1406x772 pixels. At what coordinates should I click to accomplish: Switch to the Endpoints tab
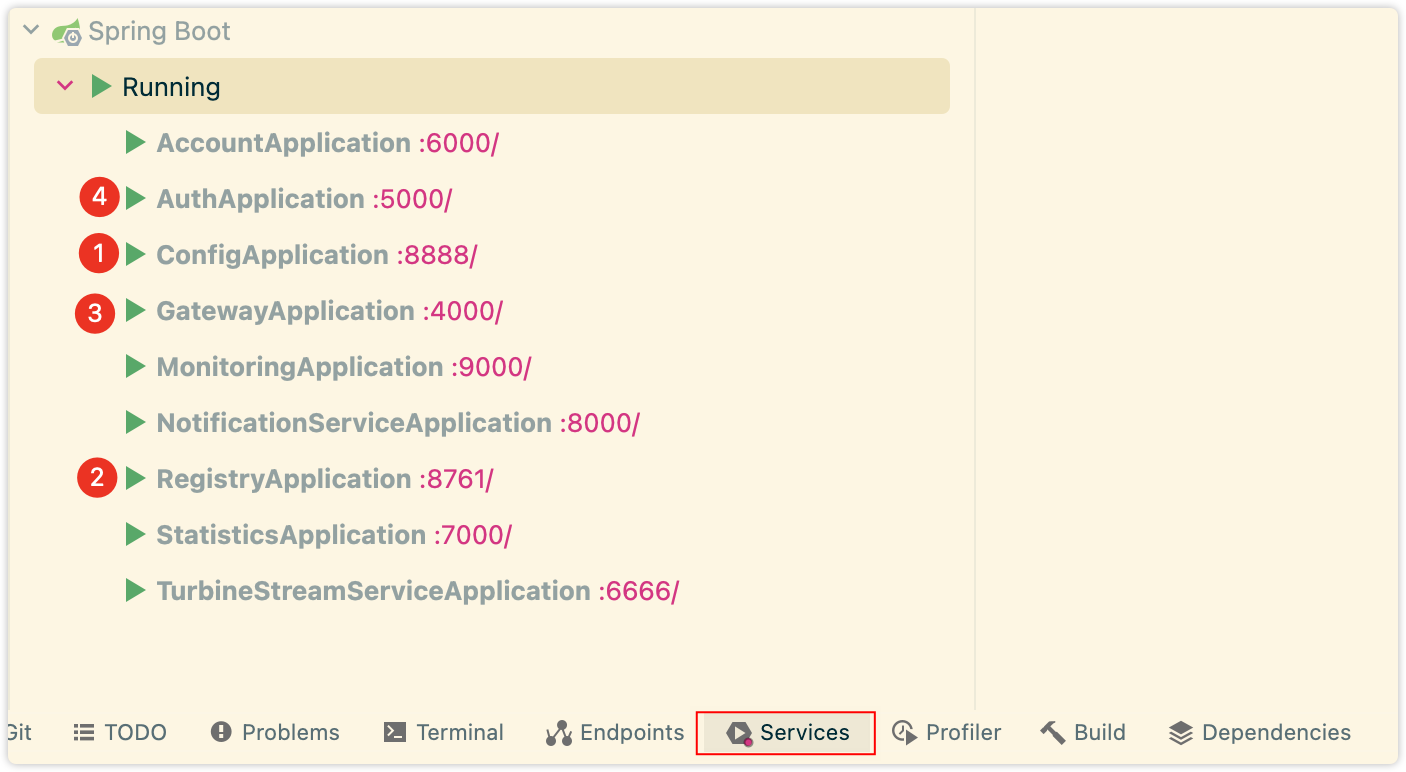click(x=615, y=733)
